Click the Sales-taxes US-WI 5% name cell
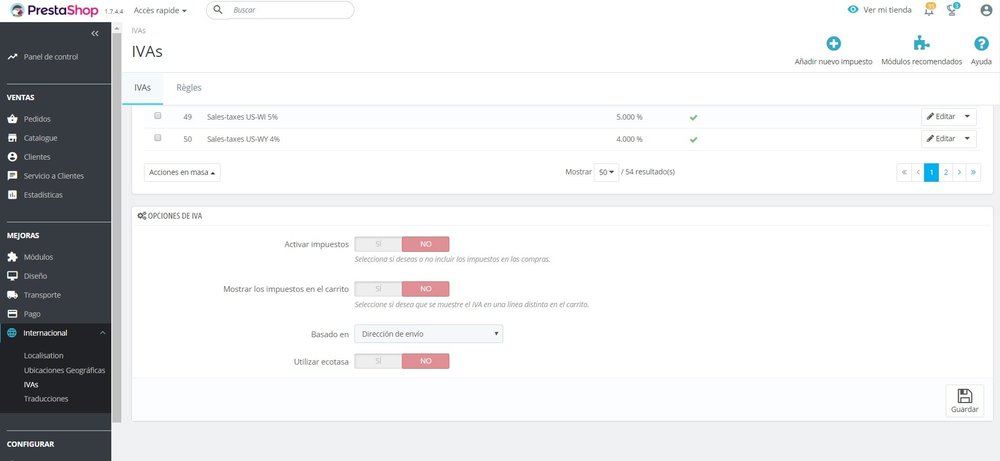The width and height of the screenshot is (1000, 461). (242, 117)
